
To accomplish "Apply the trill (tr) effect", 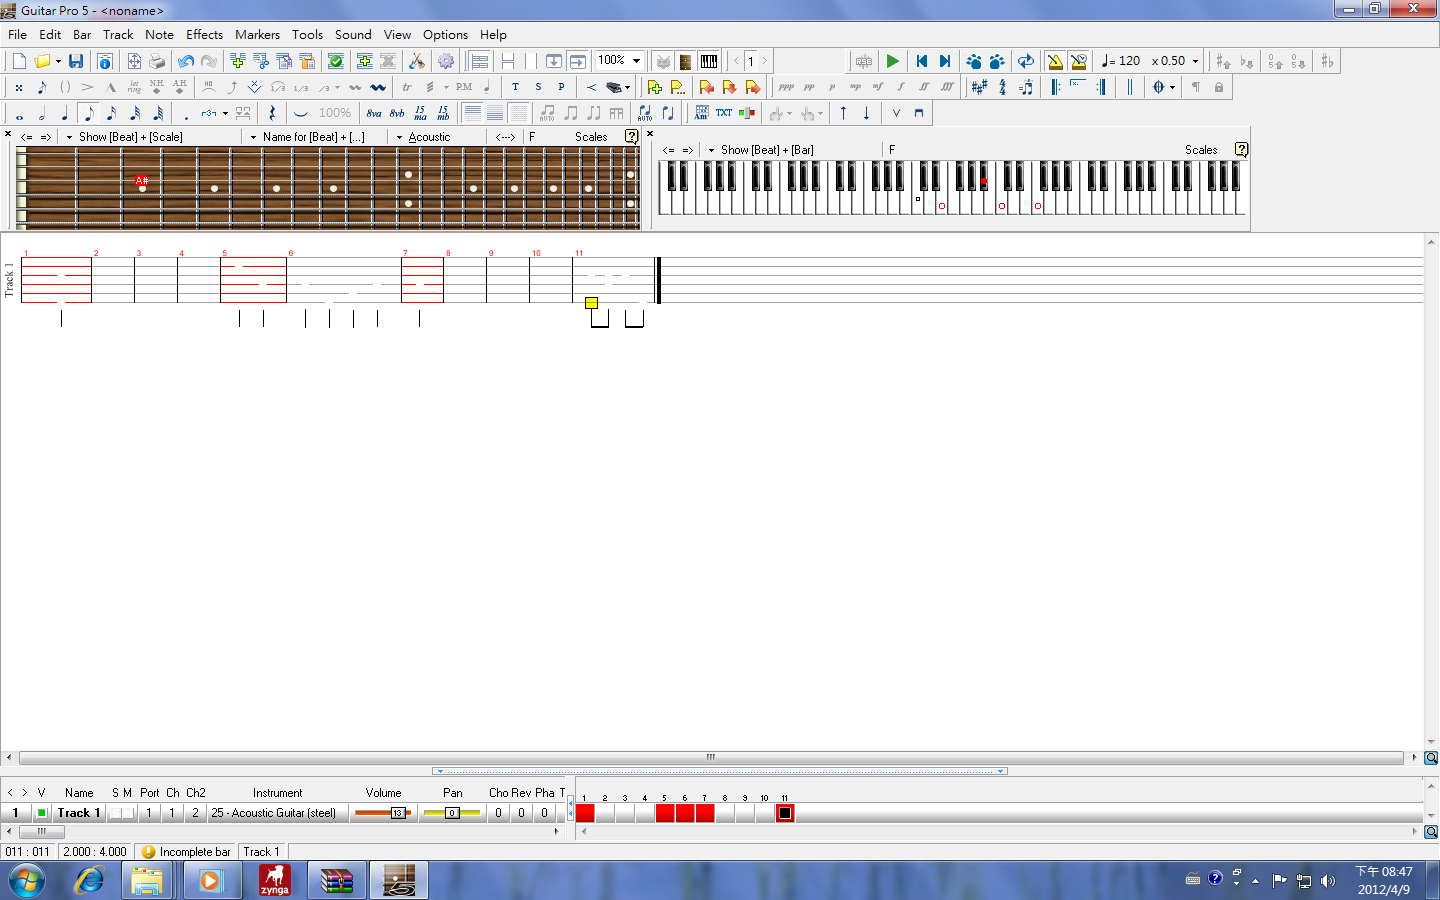I will pos(407,87).
